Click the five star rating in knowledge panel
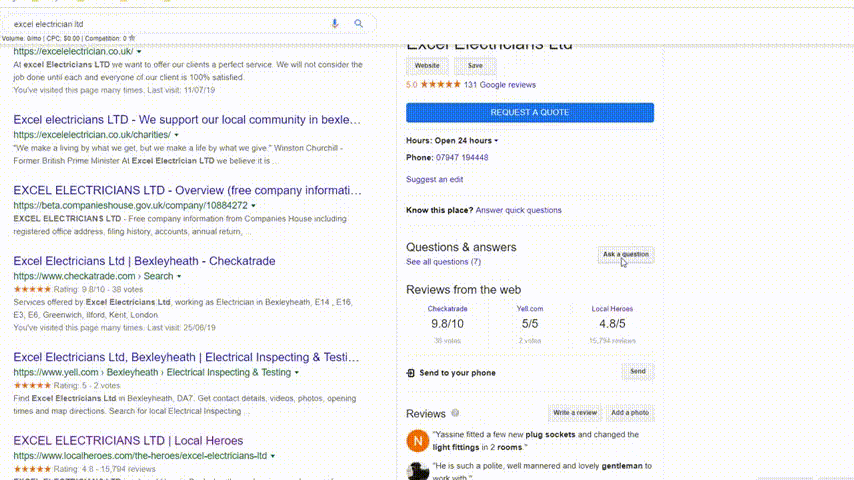Viewport: 854px width, 480px height. pos(441,84)
